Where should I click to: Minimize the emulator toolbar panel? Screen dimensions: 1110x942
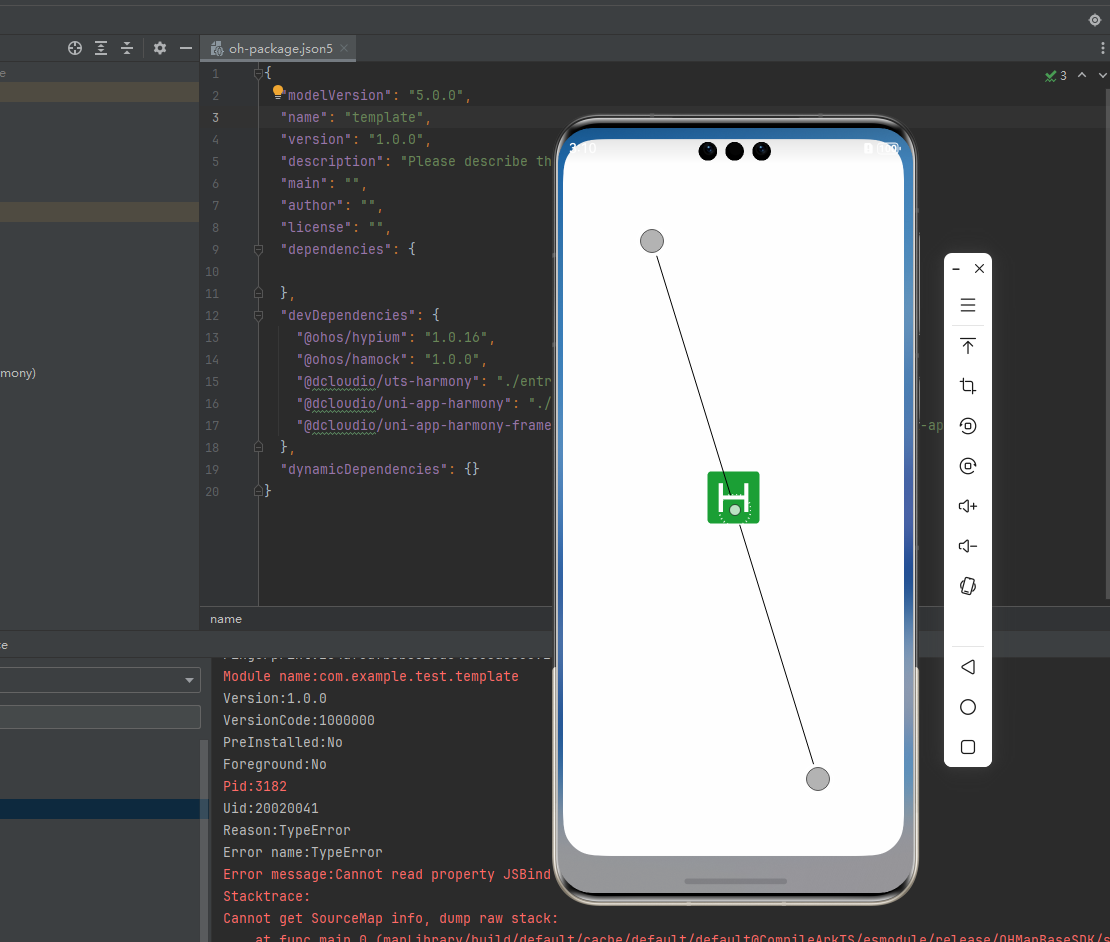[x=956, y=269]
